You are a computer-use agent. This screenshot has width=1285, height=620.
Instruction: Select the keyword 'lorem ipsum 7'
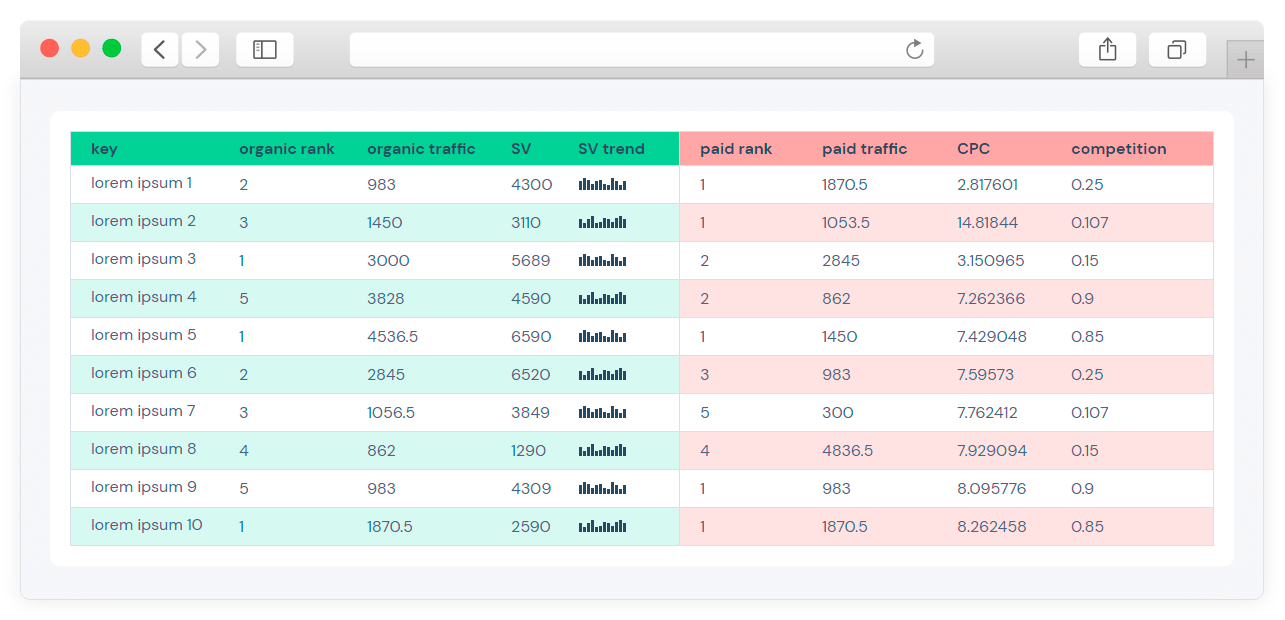point(143,411)
